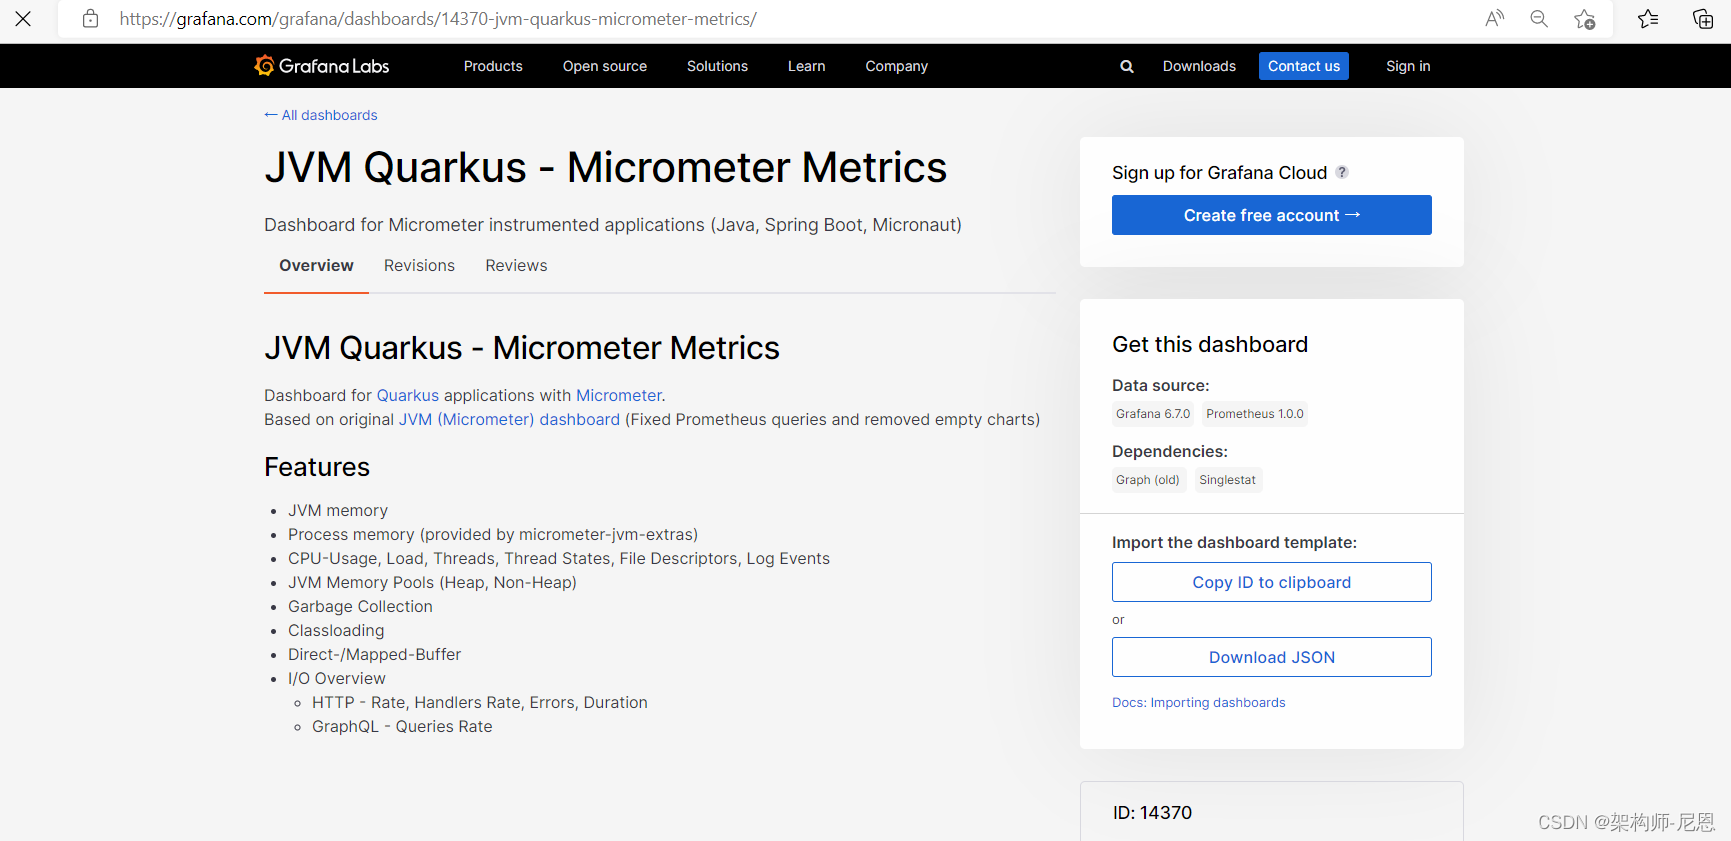
Task: Open the Products menu
Action: [x=493, y=66]
